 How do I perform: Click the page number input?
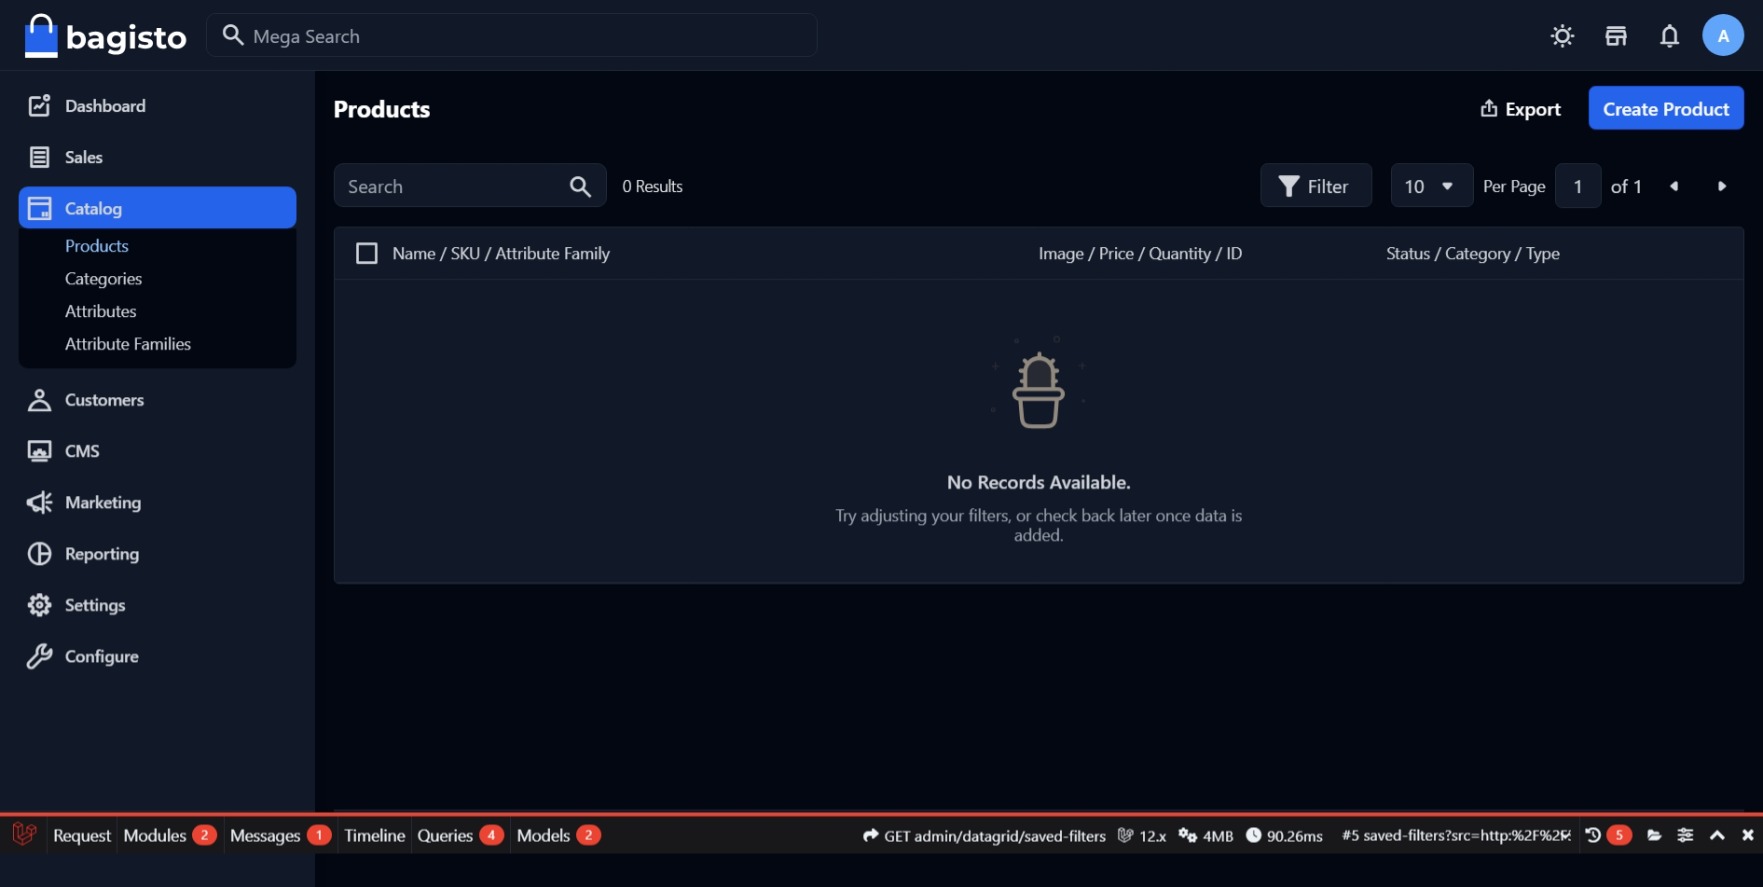[x=1578, y=186]
